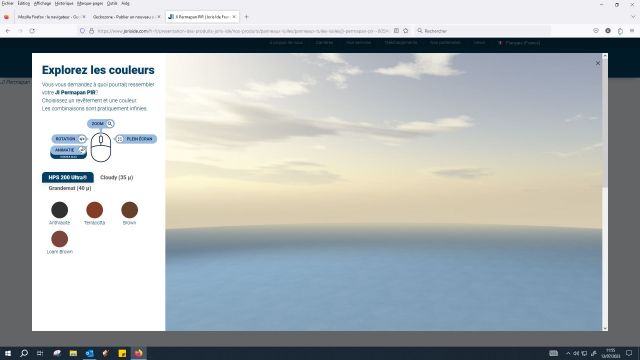Pick the Anthracite color swatch
Viewport: 640px width, 360px height.
click(60, 210)
